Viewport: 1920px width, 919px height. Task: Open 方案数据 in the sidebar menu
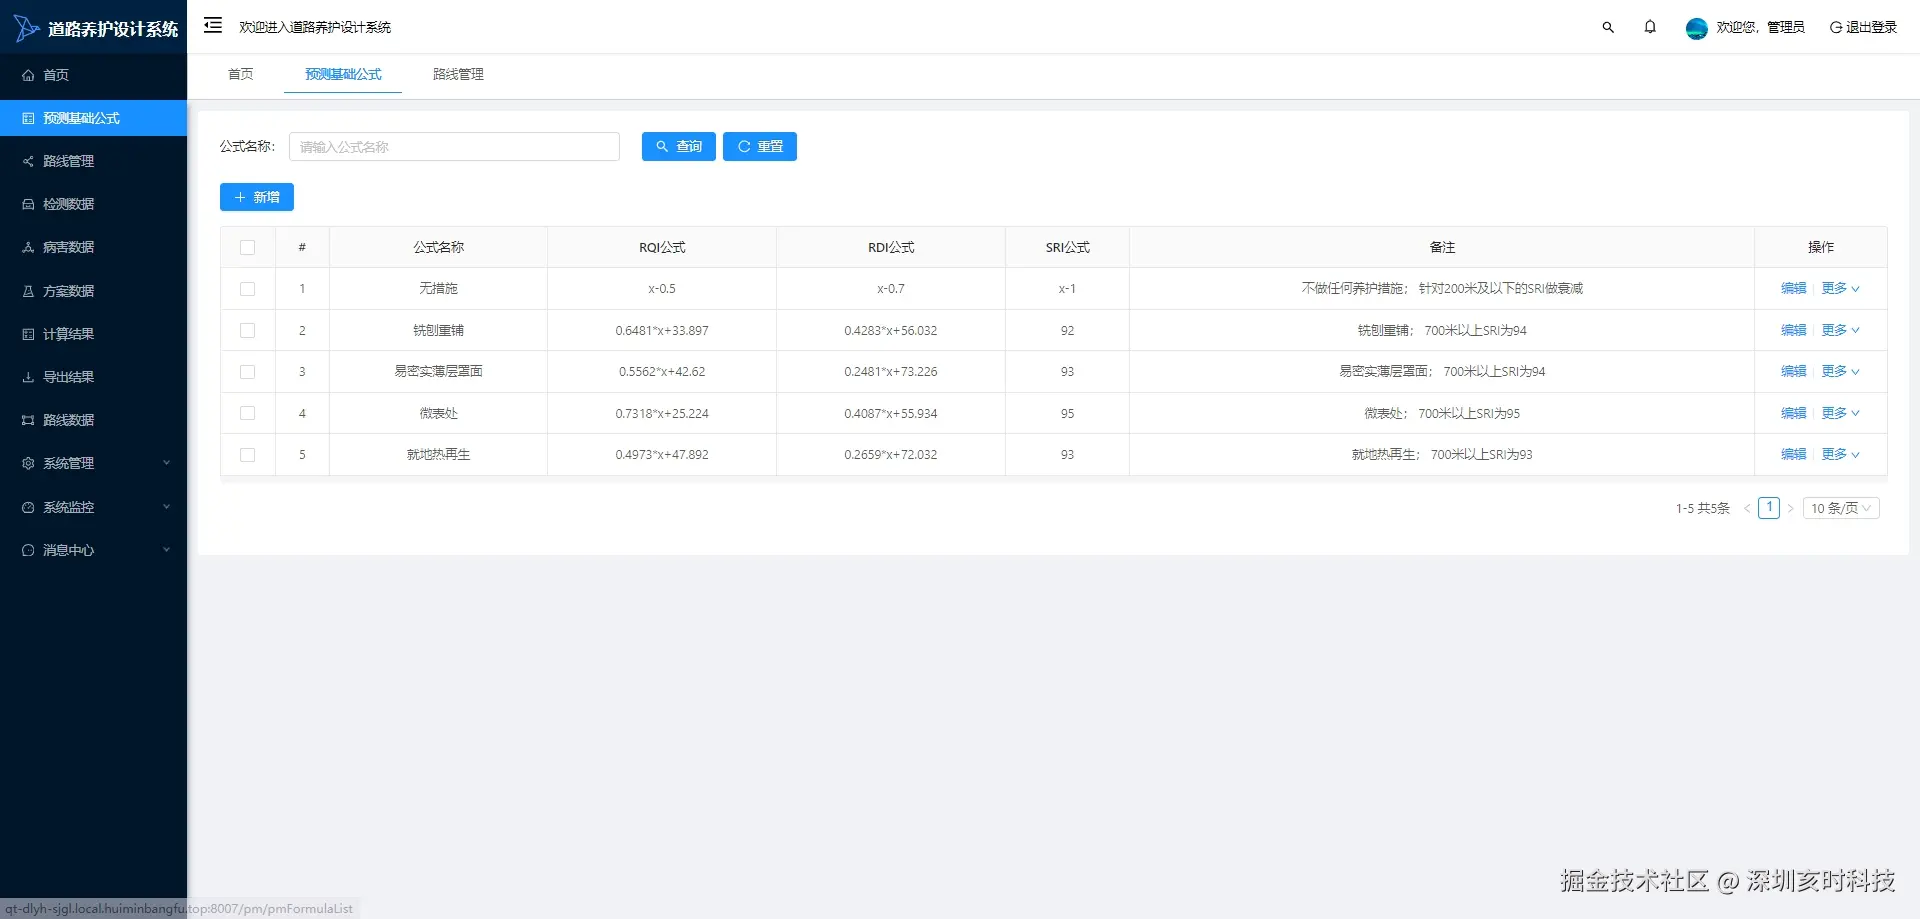[x=93, y=291]
